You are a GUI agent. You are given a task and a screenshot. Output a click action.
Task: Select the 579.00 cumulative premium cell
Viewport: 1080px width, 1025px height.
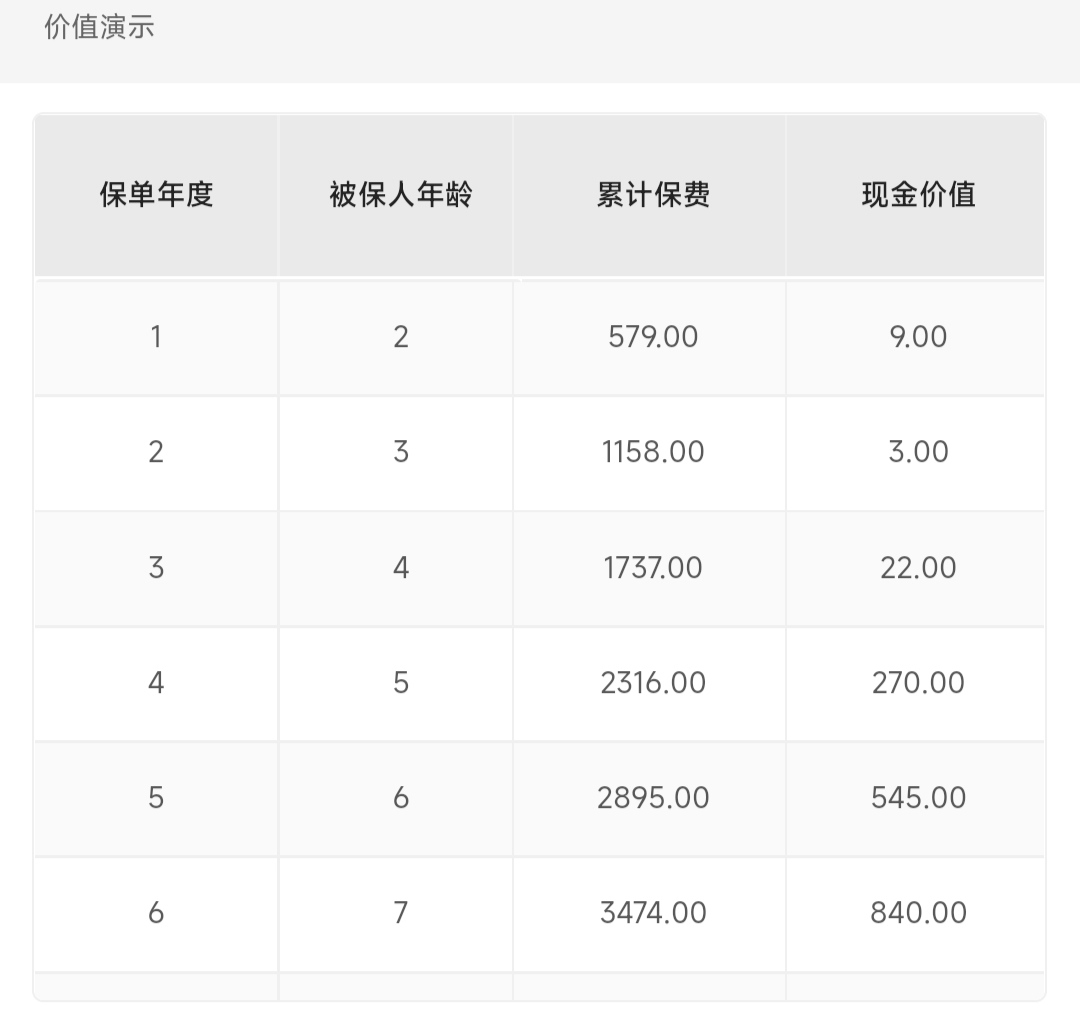pos(653,338)
